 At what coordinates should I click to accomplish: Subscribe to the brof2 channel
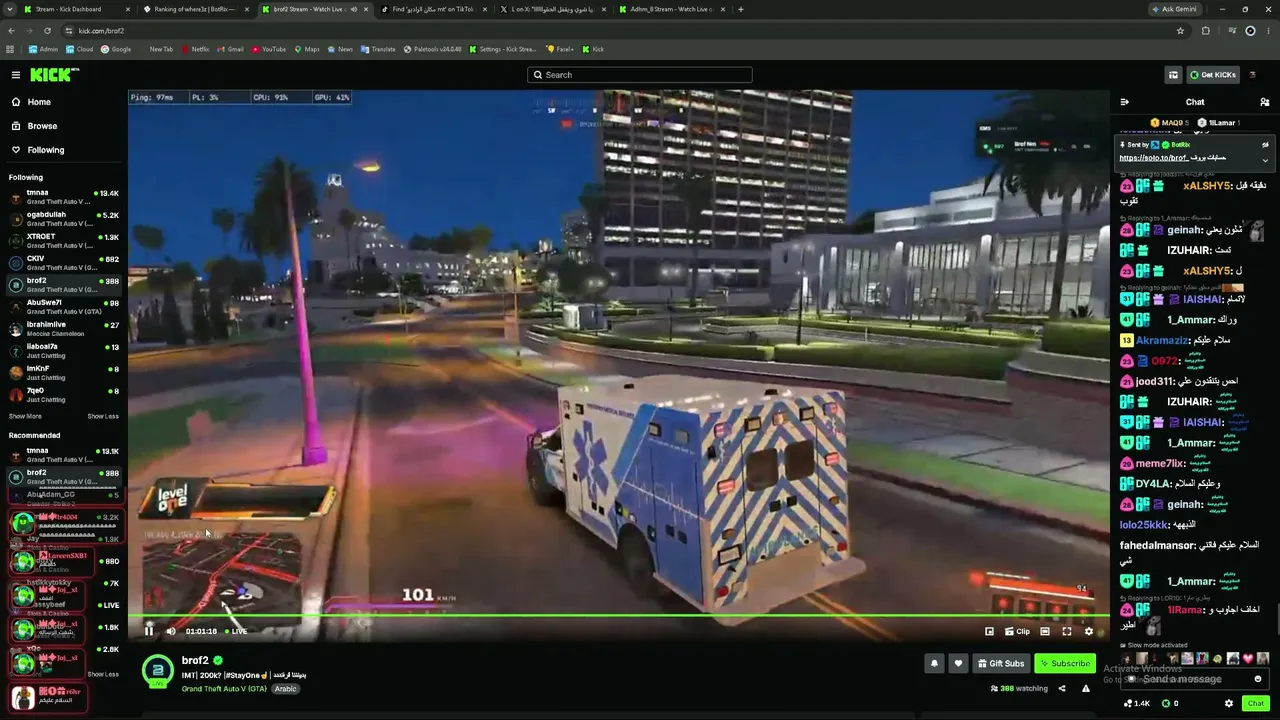coord(1065,663)
